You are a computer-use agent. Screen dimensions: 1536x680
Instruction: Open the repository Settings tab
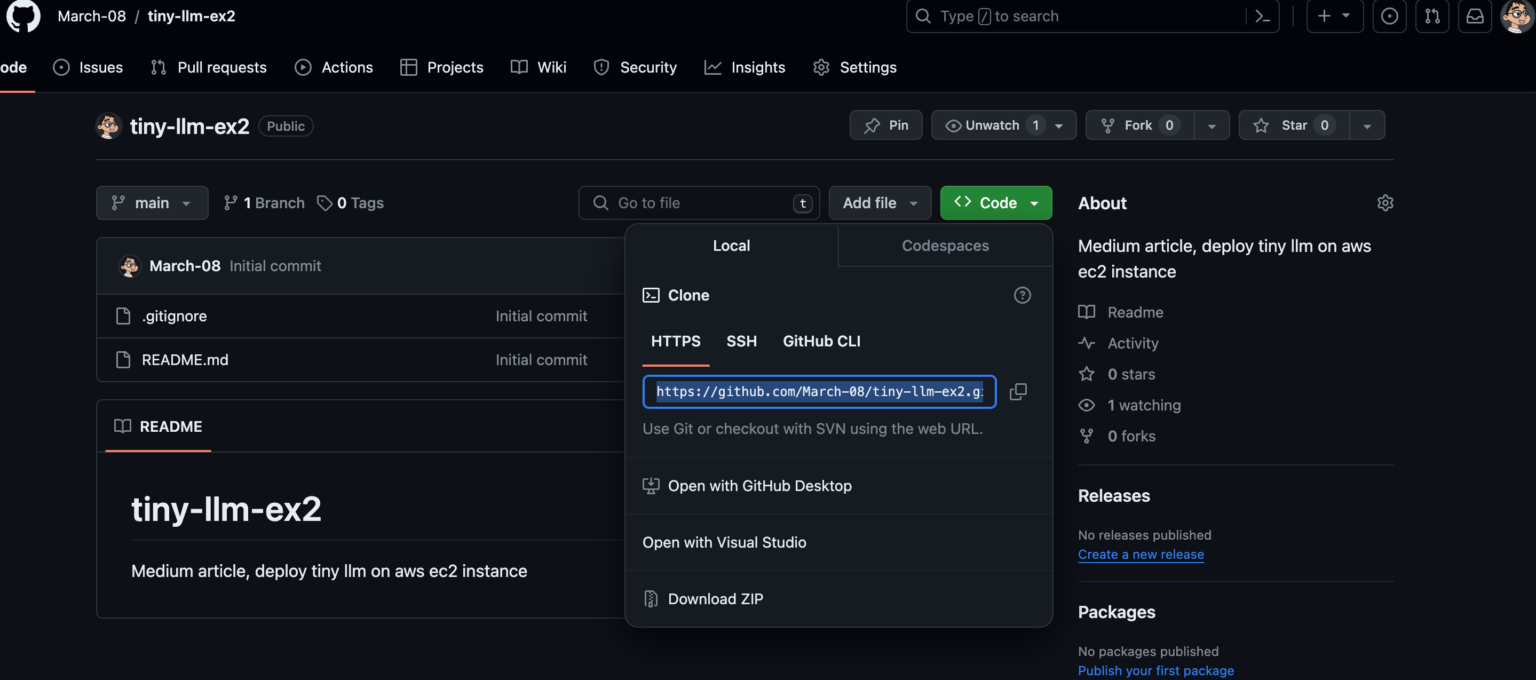[855, 67]
